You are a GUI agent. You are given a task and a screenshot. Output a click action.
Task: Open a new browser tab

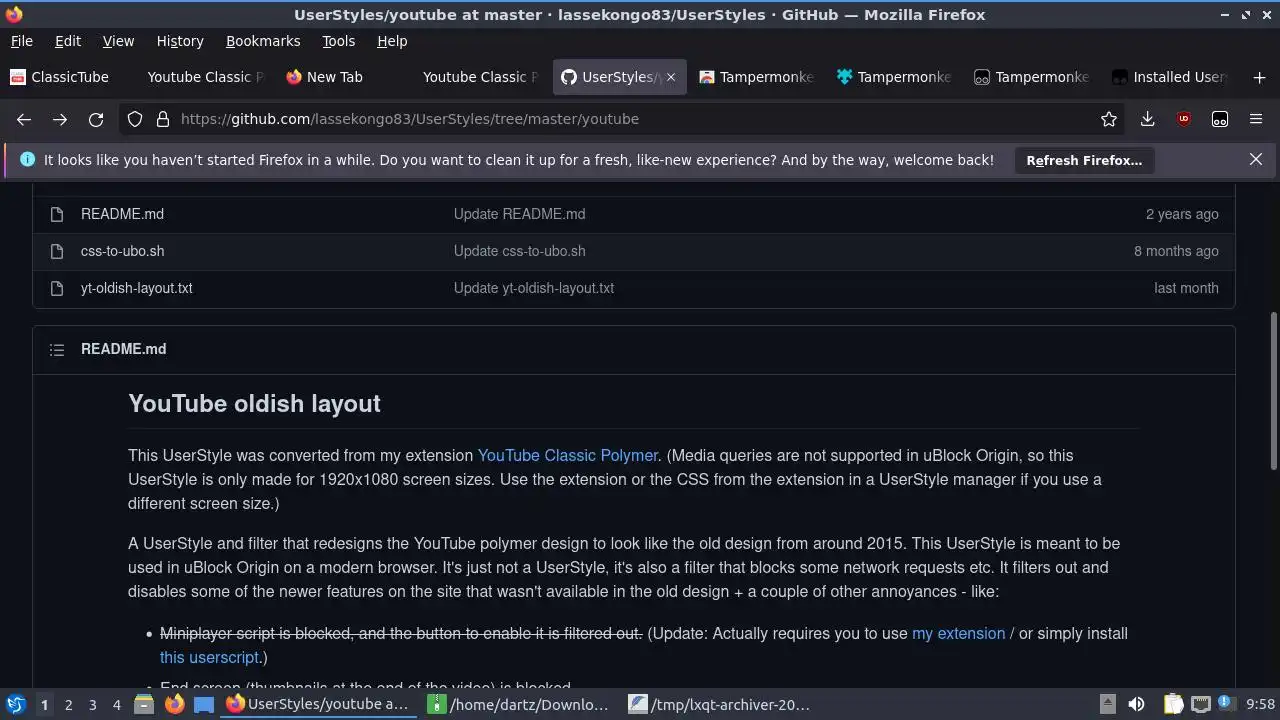click(x=1259, y=77)
